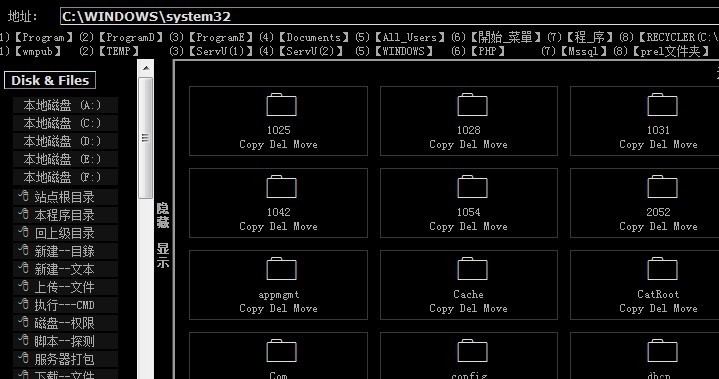The width and height of the screenshot is (719, 379).
Task: Open the 2052 folder icon
Action: click(x=662, y=187)
